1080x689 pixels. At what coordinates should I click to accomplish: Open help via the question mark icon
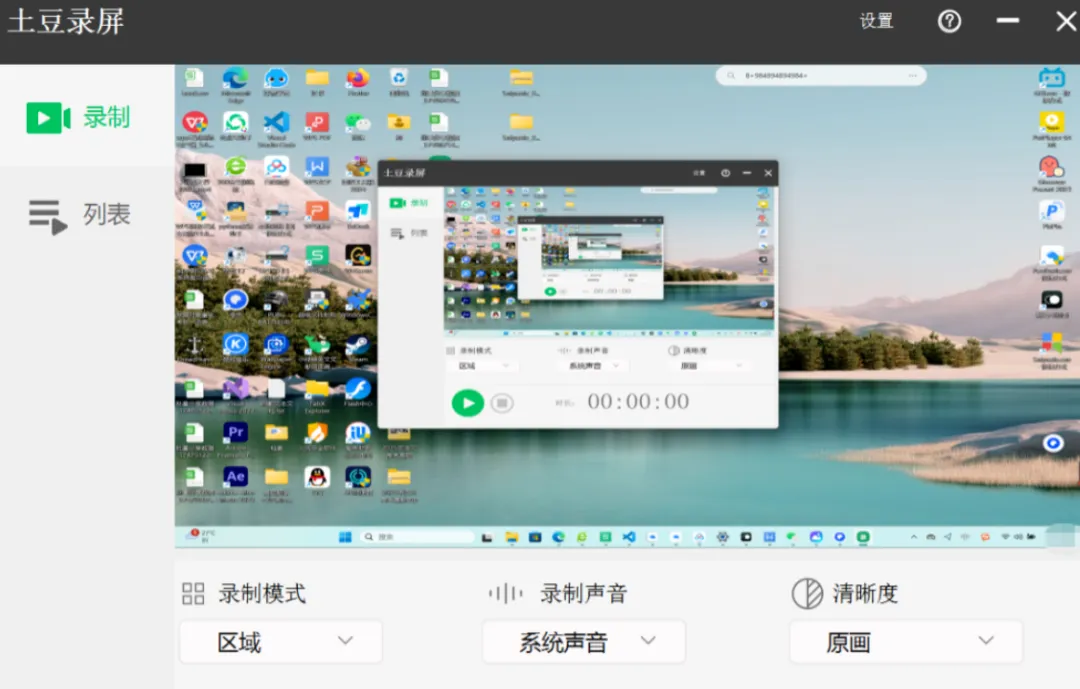coord(949,21)
